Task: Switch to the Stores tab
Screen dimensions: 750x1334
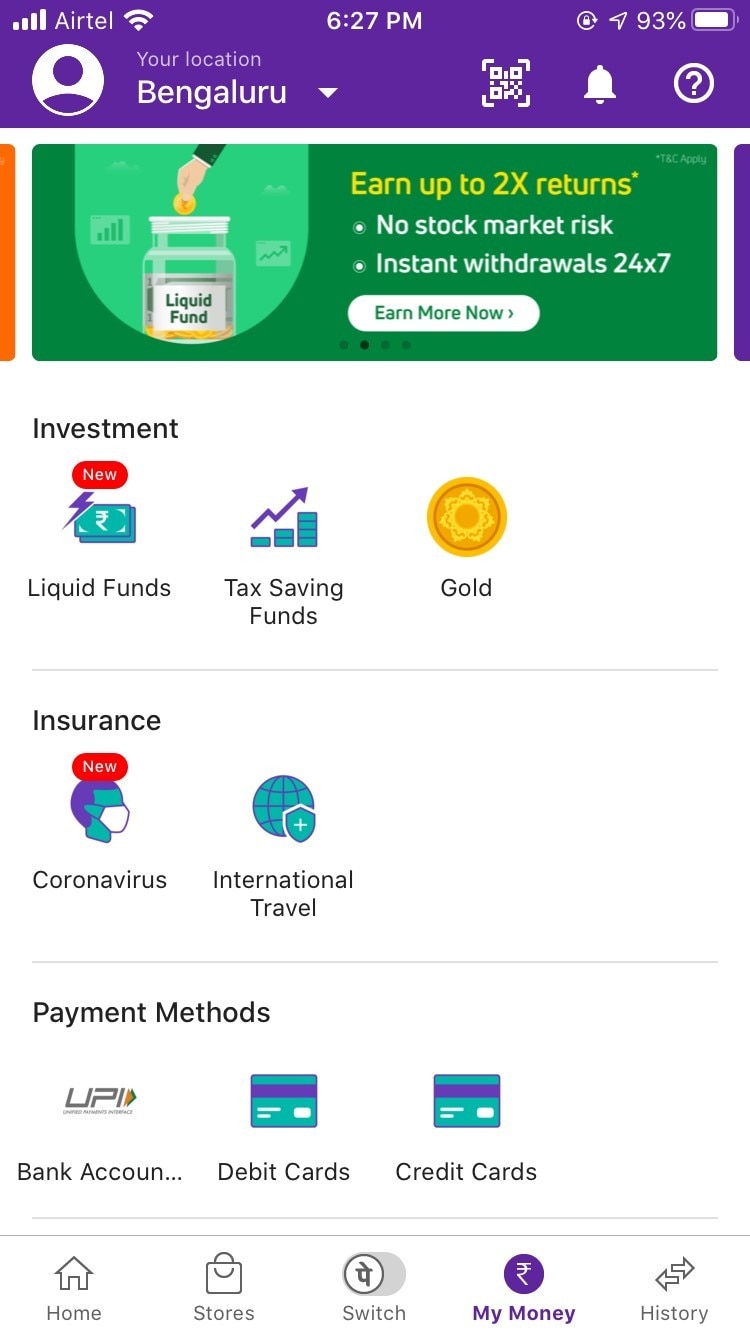Action: coord(223,1288)
